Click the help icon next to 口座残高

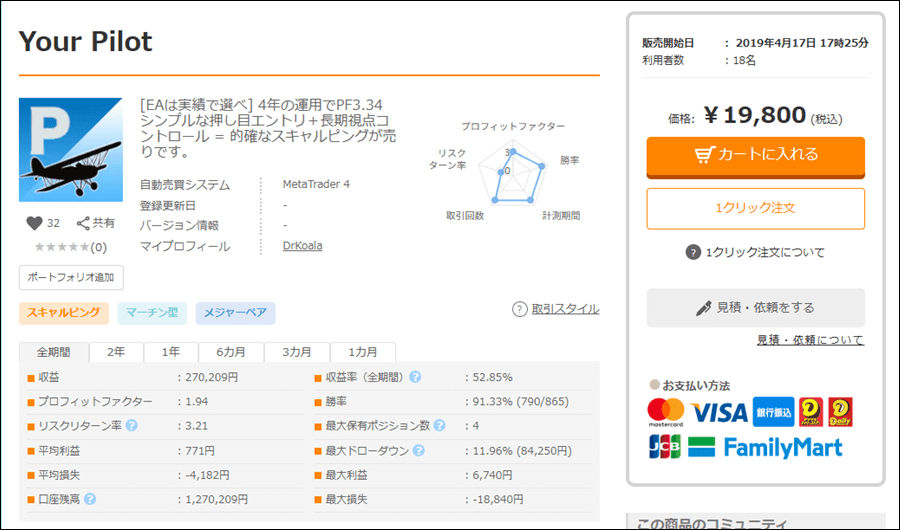click(x=90, y=498)
